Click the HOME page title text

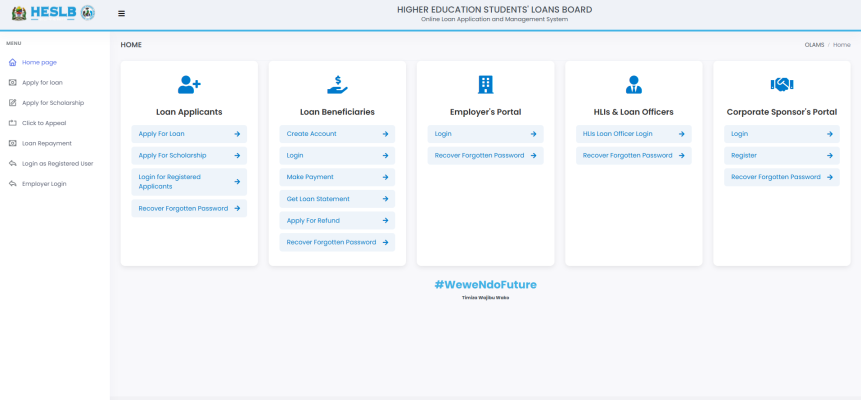[131, 45]
